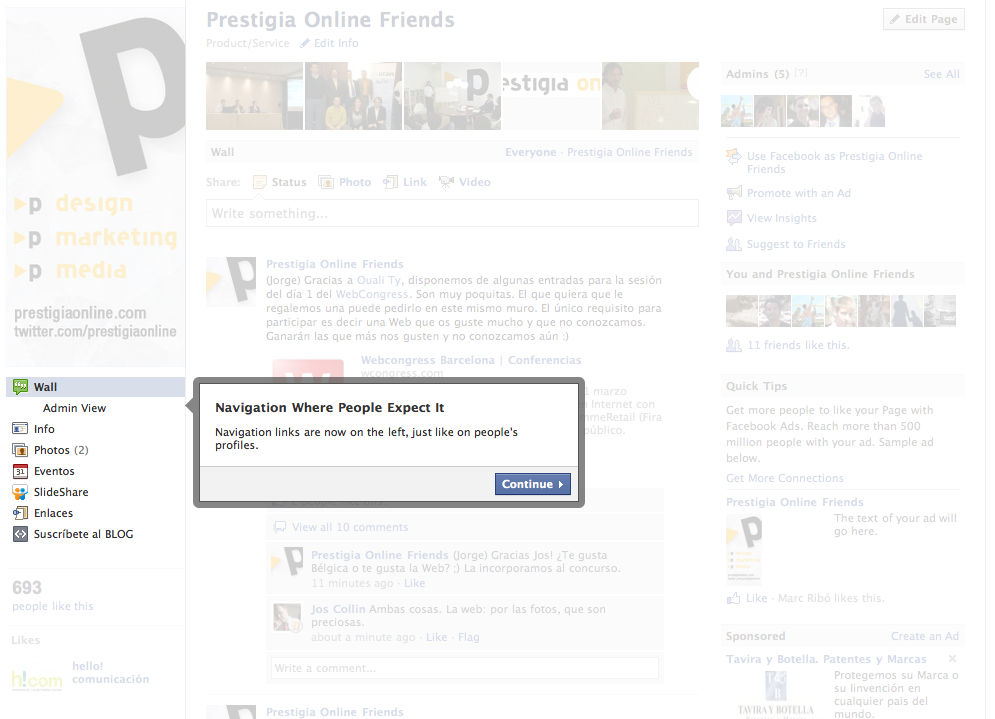Click the WebCongress link in the post
Image resolution: width=995 pixels, height=719 pixels.
pyautogui.click(x=372, y=294)
